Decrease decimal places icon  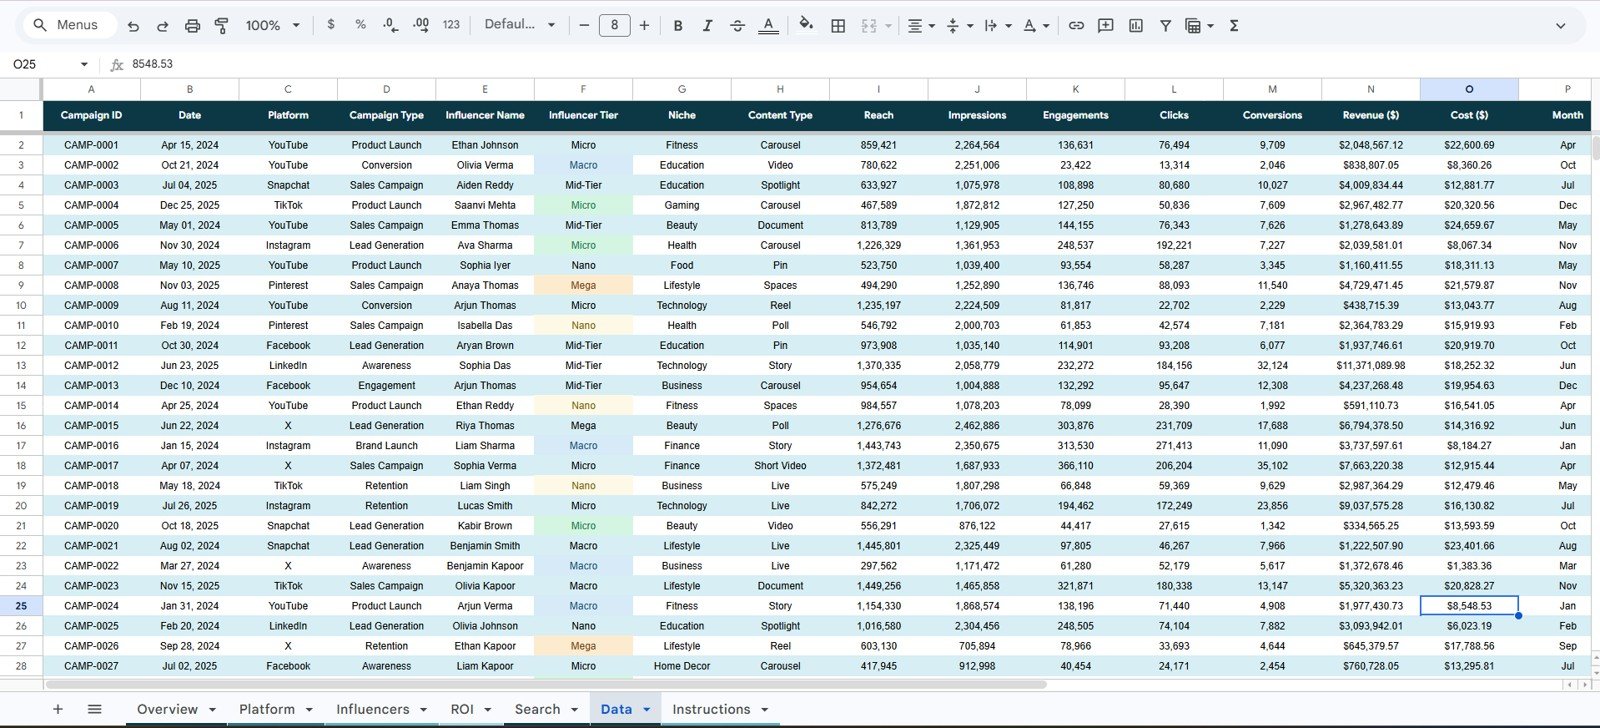(390, 25)
